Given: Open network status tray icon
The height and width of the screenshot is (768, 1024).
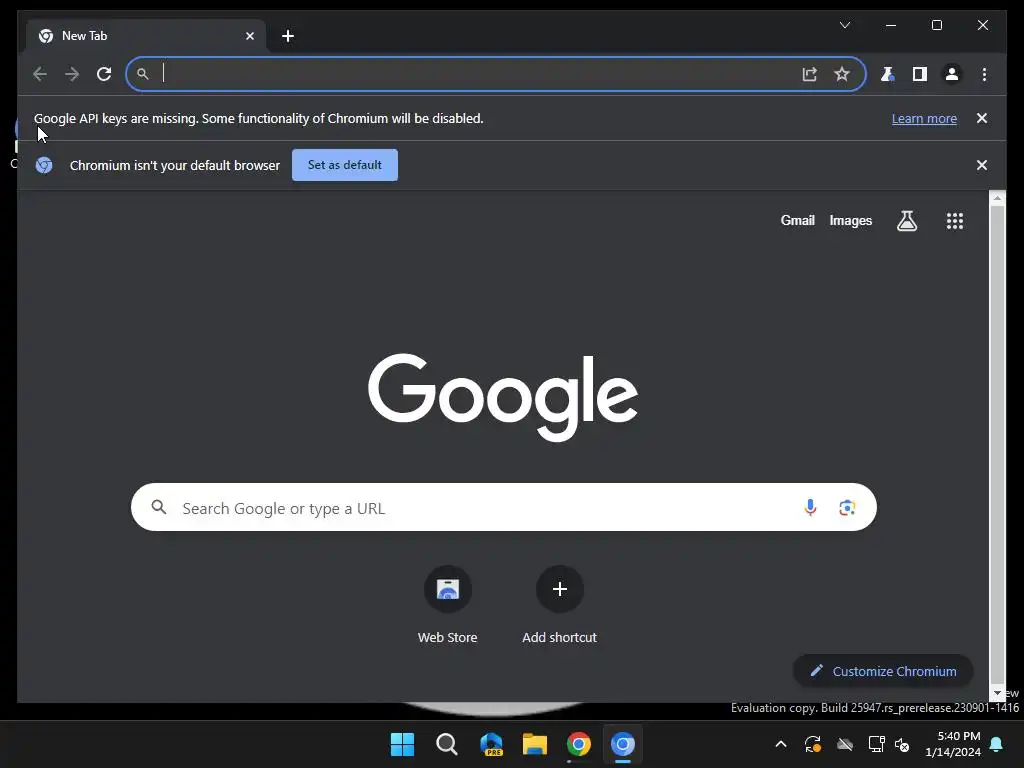Looking at the screenshot, I should click(x=876, y=744).
